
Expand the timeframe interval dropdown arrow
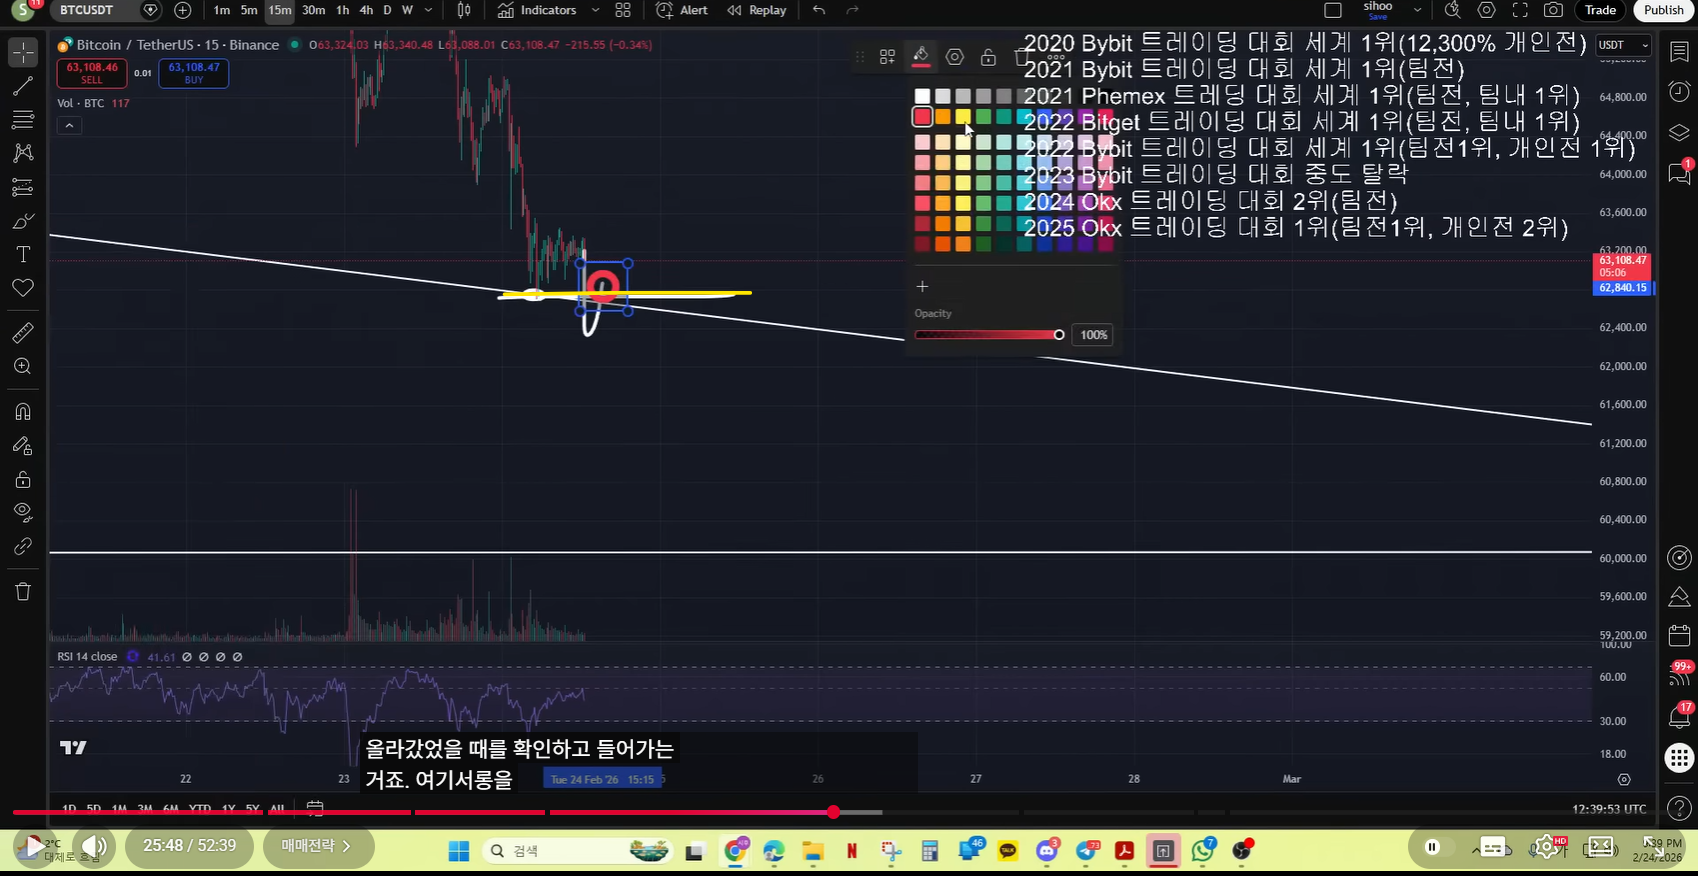pyautogui.click(x=429, y=10)
